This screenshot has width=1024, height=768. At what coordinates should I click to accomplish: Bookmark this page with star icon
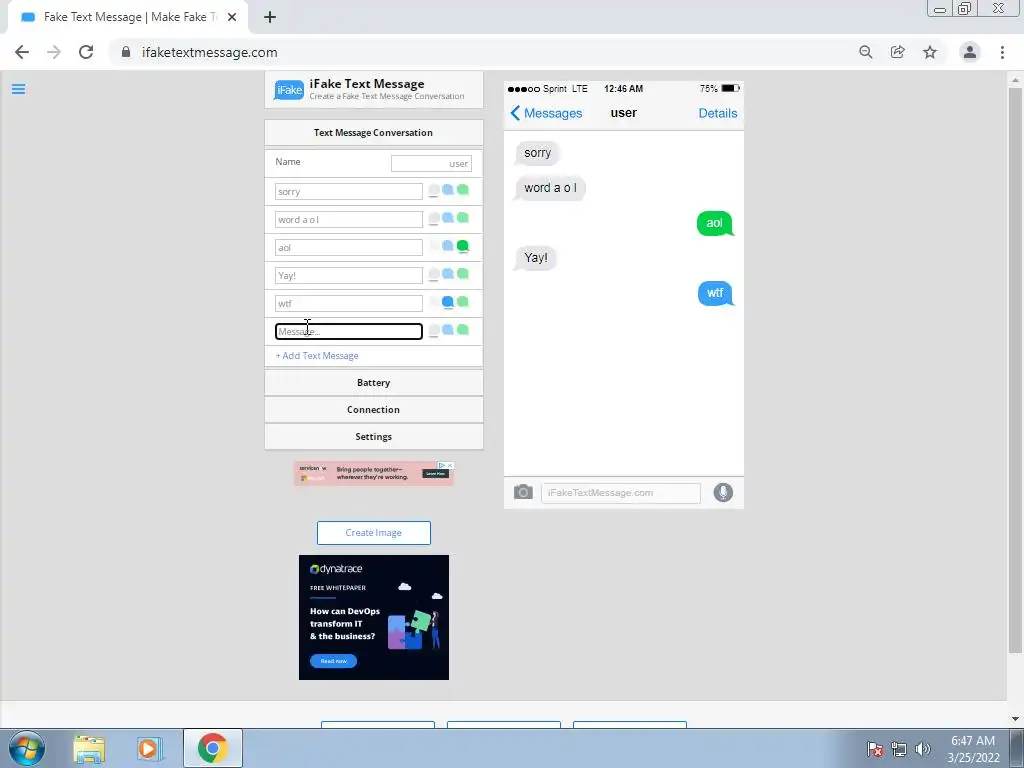click(930, 52)
